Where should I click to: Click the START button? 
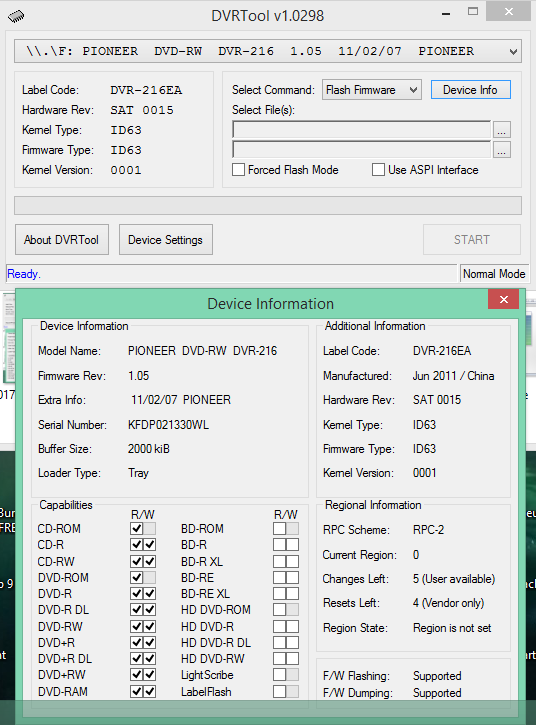pos(471,240)
